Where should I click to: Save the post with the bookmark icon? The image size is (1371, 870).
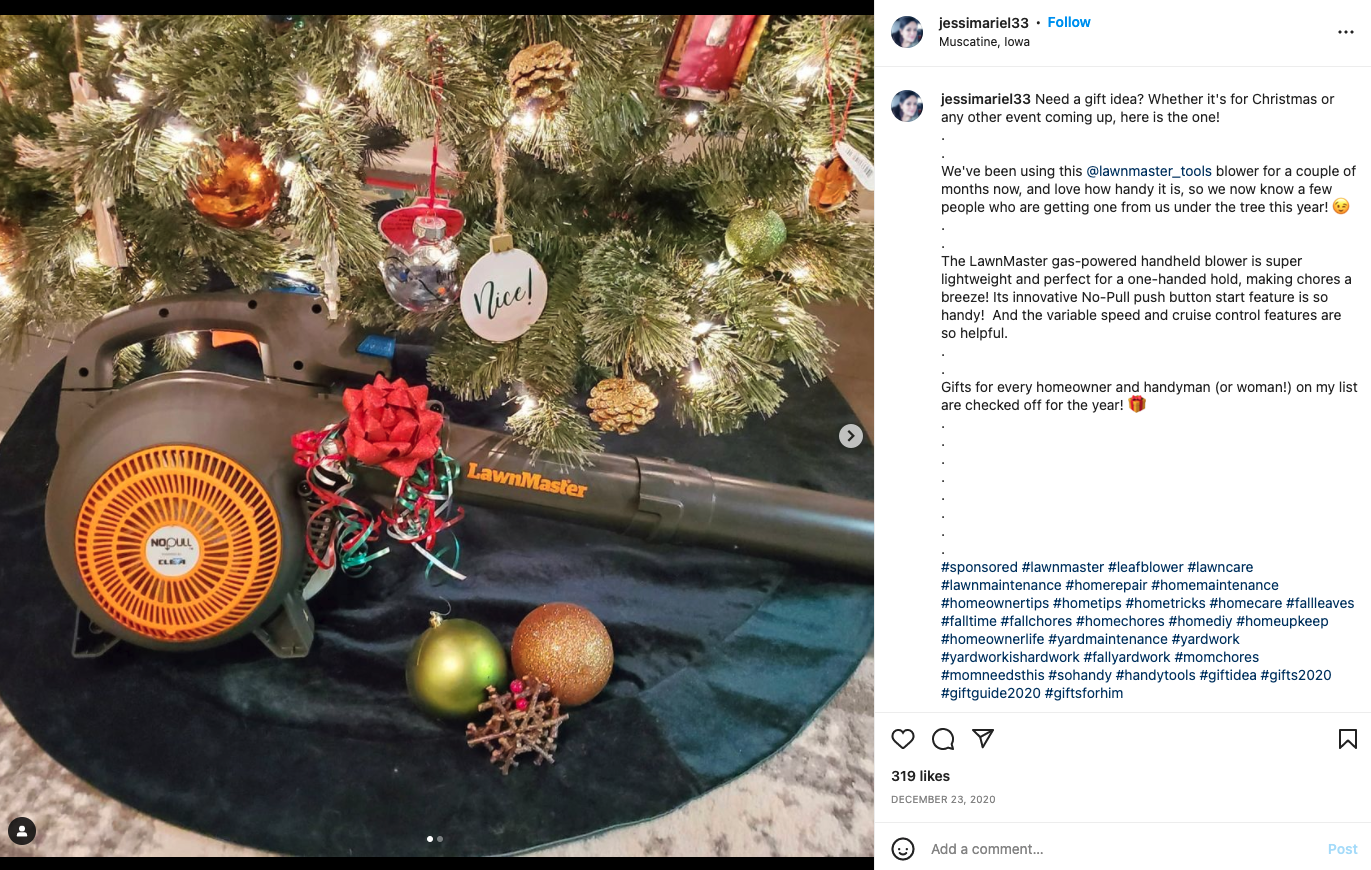[1347, 739]
